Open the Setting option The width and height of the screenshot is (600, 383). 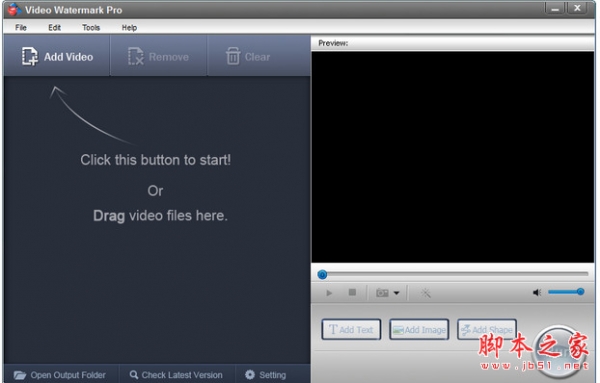[x=266, y=375]
